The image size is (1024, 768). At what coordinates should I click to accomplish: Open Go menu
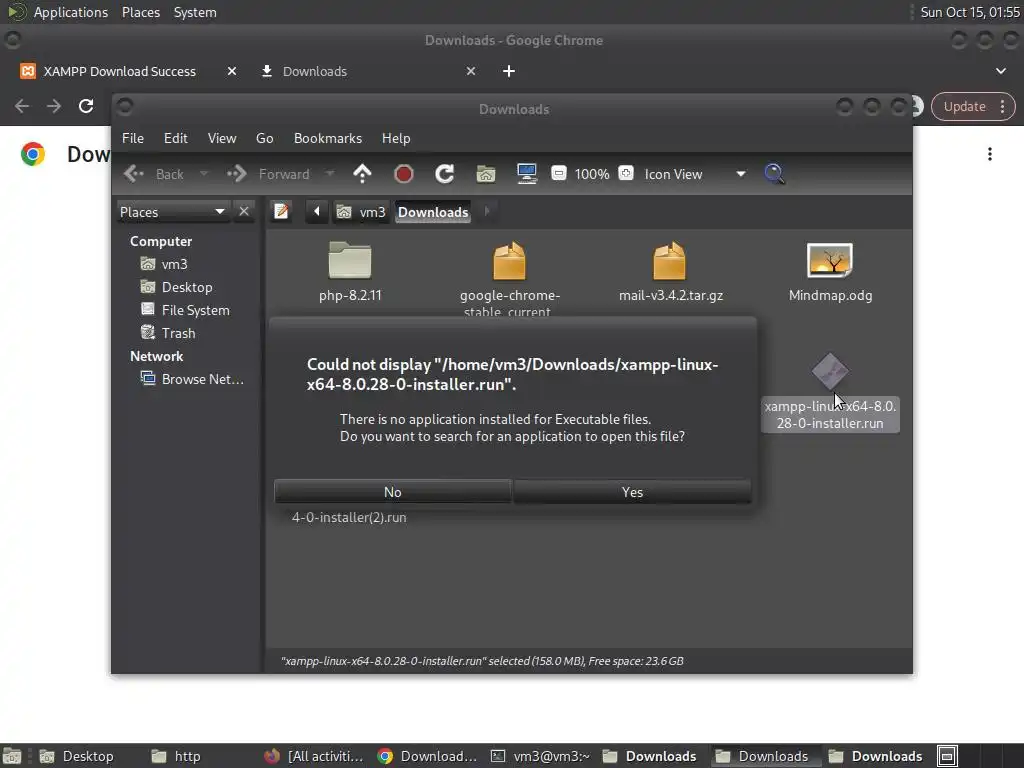264,138
